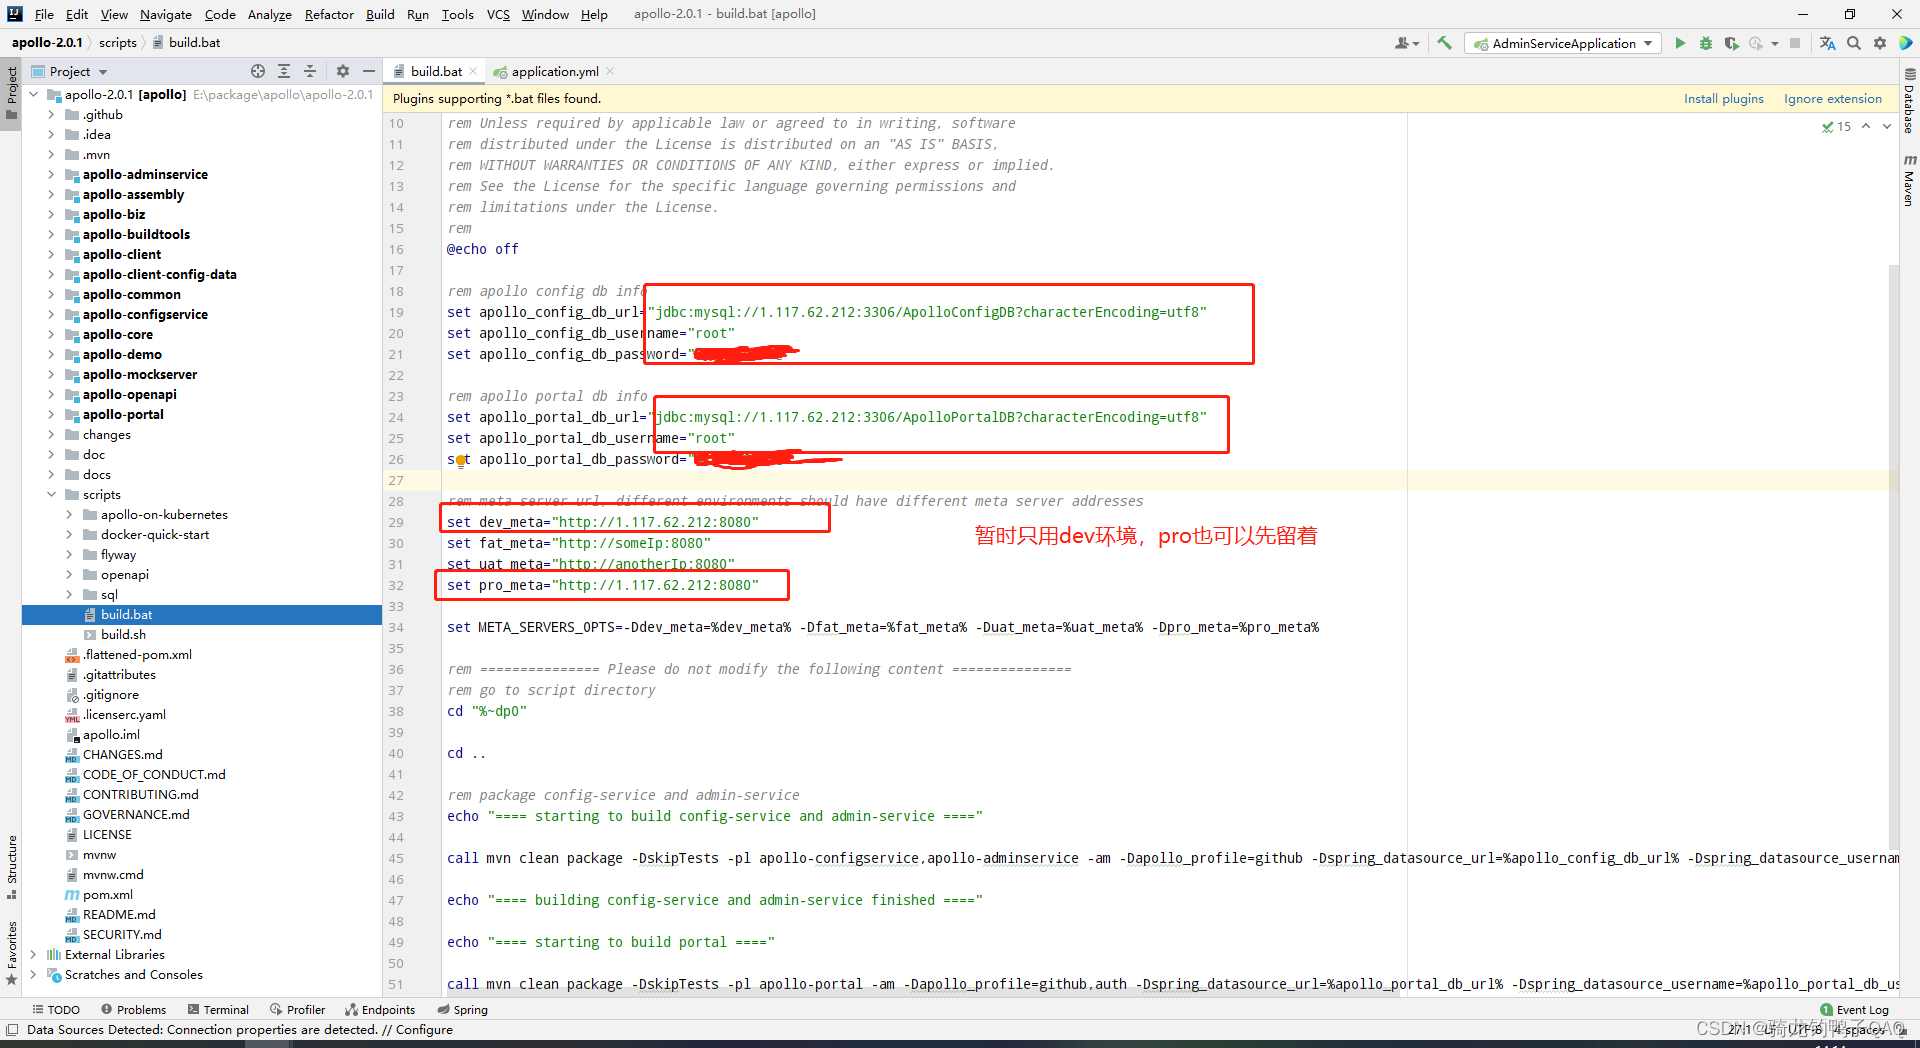1920x1048 pixels.
Task: Close the application.yml tab
Action: tap(610, 71)
